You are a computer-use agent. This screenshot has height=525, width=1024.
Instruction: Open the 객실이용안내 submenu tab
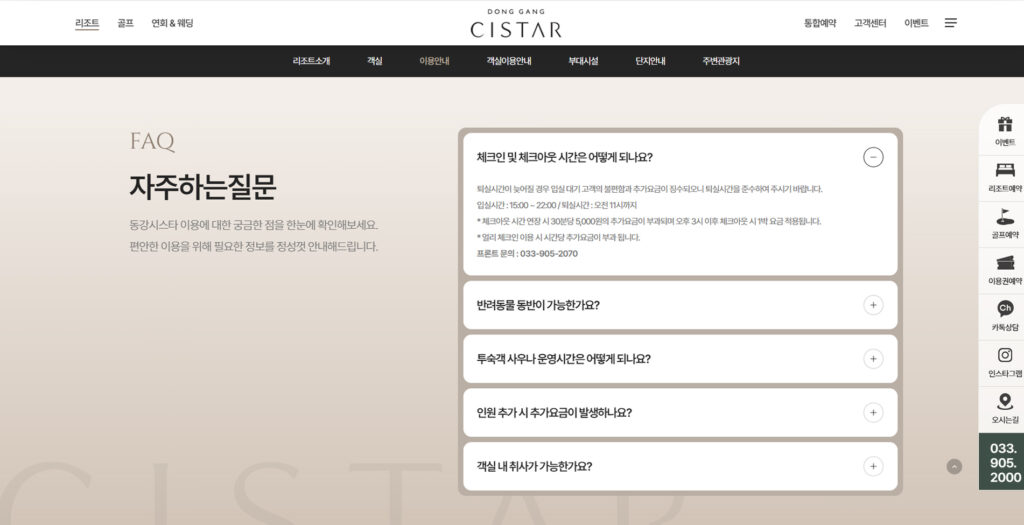pyautogui.click(x=509, y=61)
